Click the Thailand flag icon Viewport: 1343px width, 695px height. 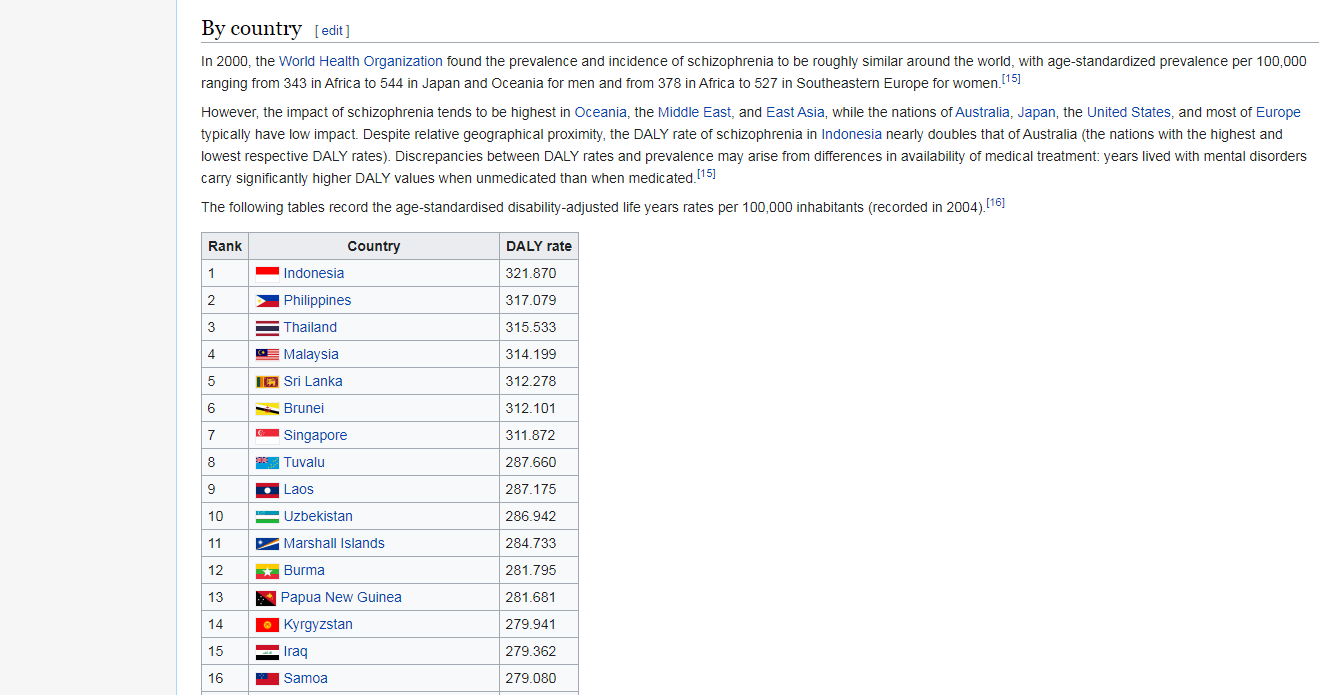[267, 327]
